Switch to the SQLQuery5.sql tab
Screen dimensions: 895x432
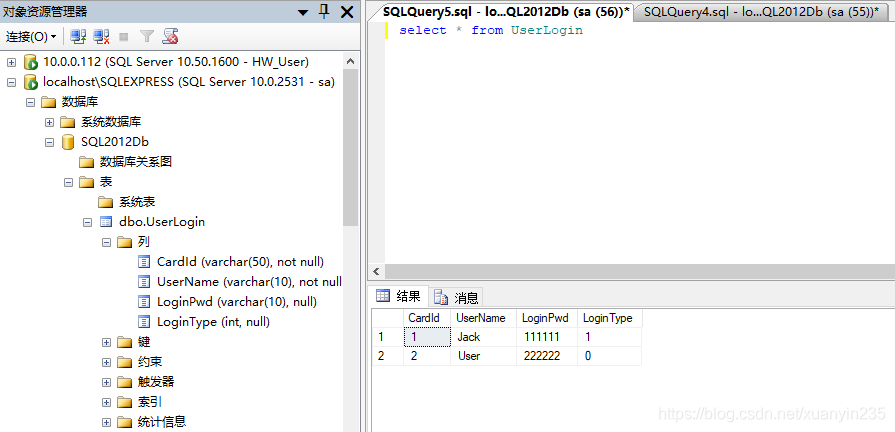[x=506, y=12]
